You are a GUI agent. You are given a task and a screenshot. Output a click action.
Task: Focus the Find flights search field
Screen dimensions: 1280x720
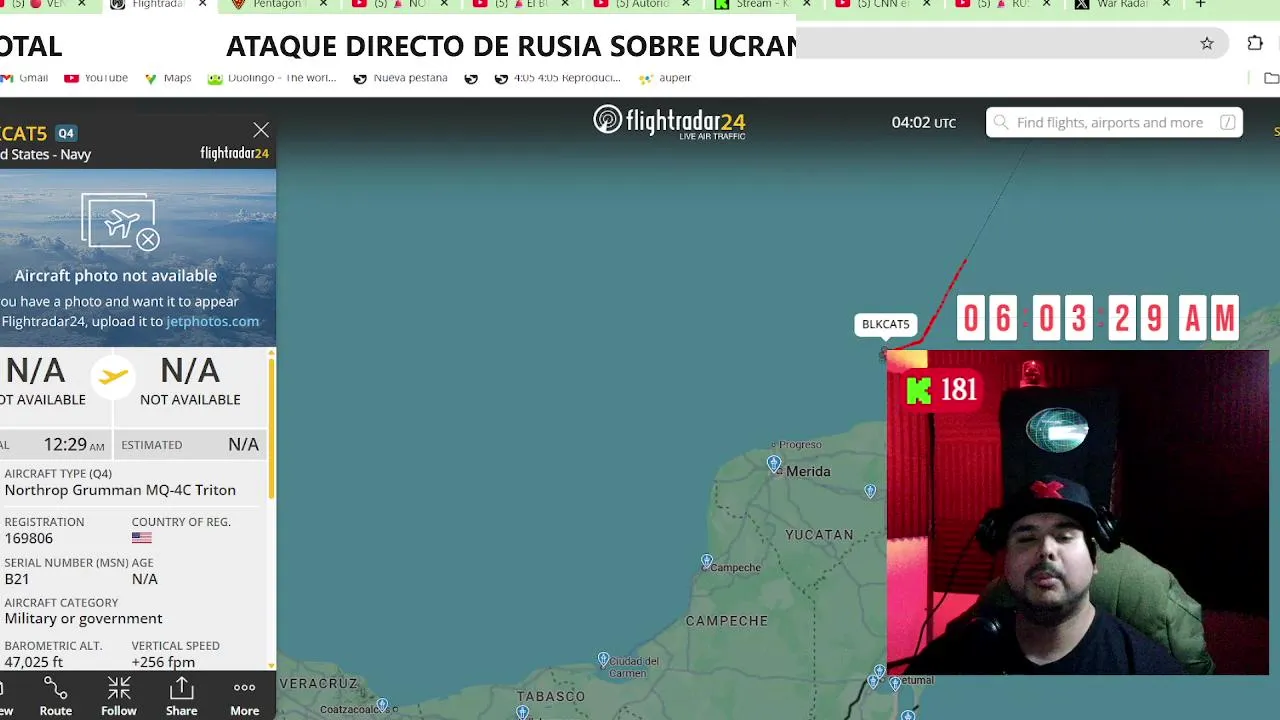click(1114, 122)
